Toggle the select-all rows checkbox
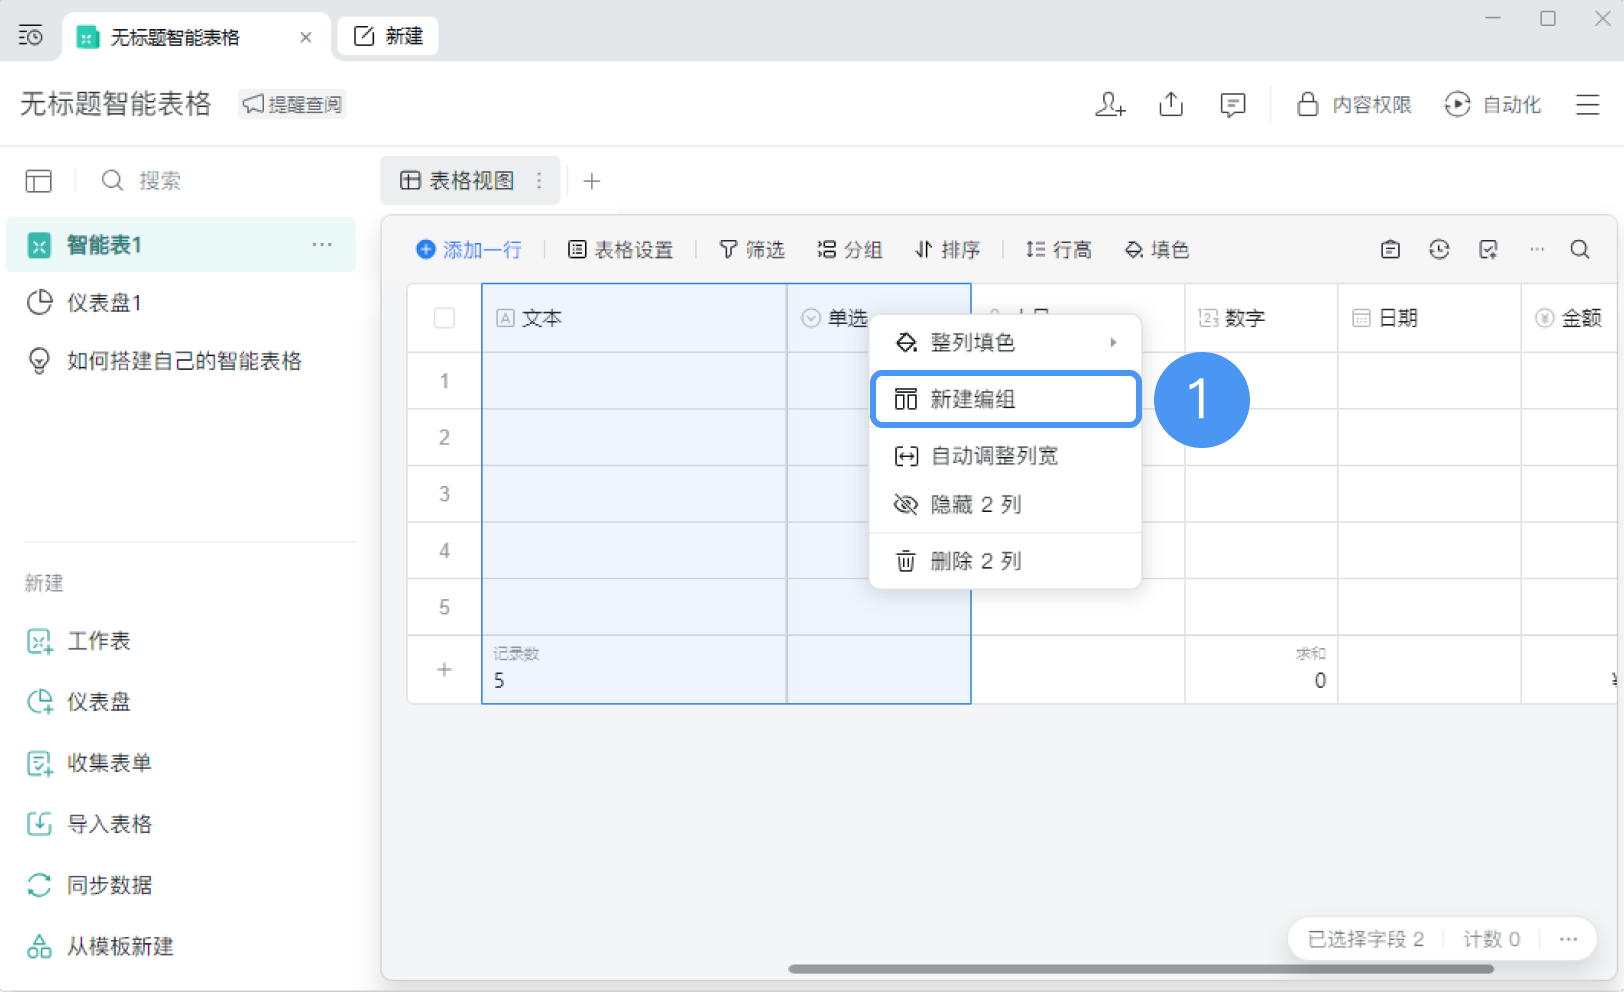The height and width of the screenshot is (992, 1624). coord(444,318)
